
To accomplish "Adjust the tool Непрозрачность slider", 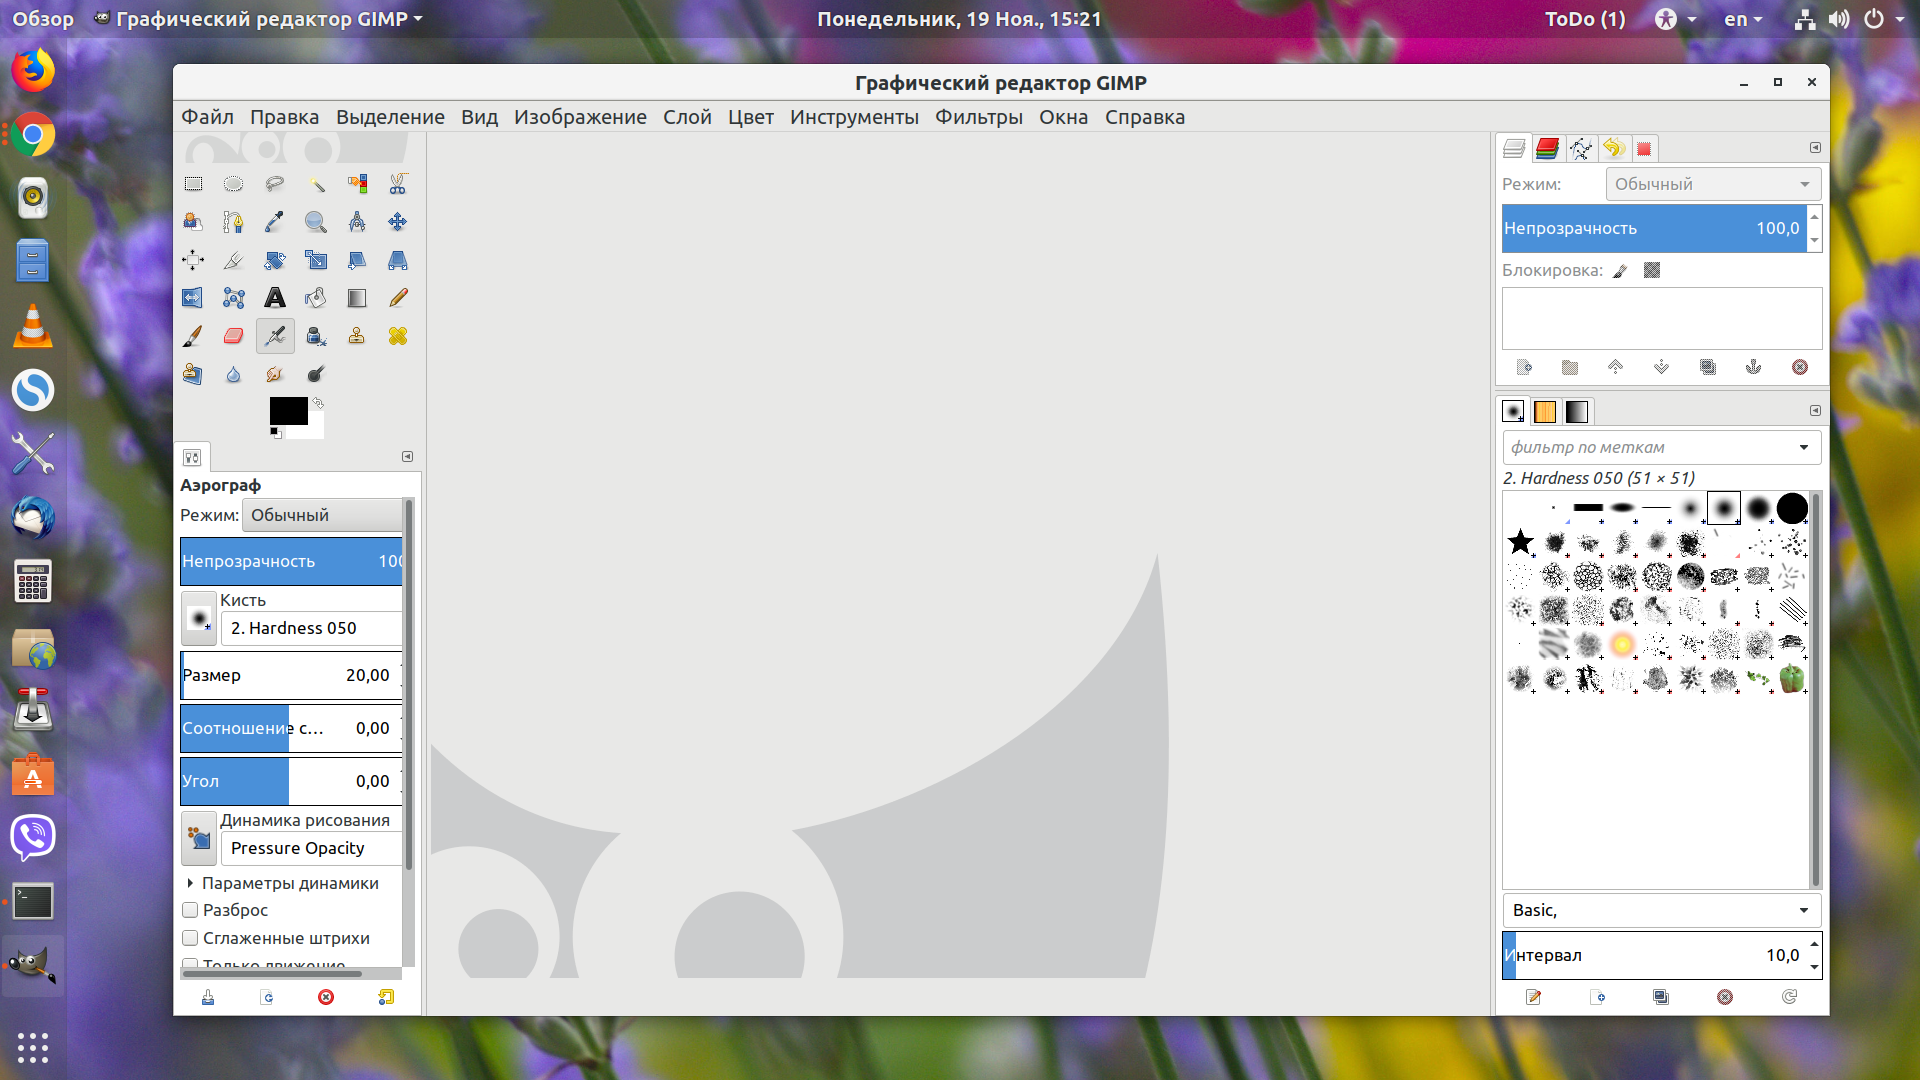I will (291, 561).
